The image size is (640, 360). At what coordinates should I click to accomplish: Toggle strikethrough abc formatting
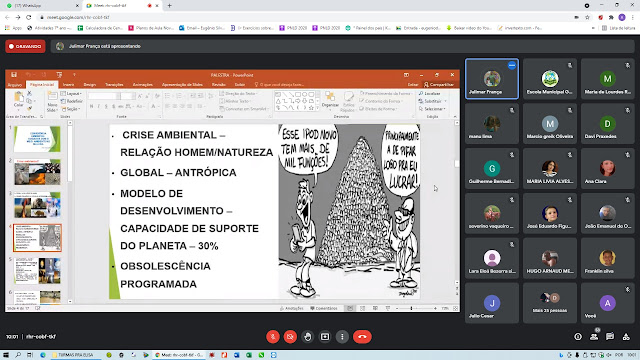[120, 106]
